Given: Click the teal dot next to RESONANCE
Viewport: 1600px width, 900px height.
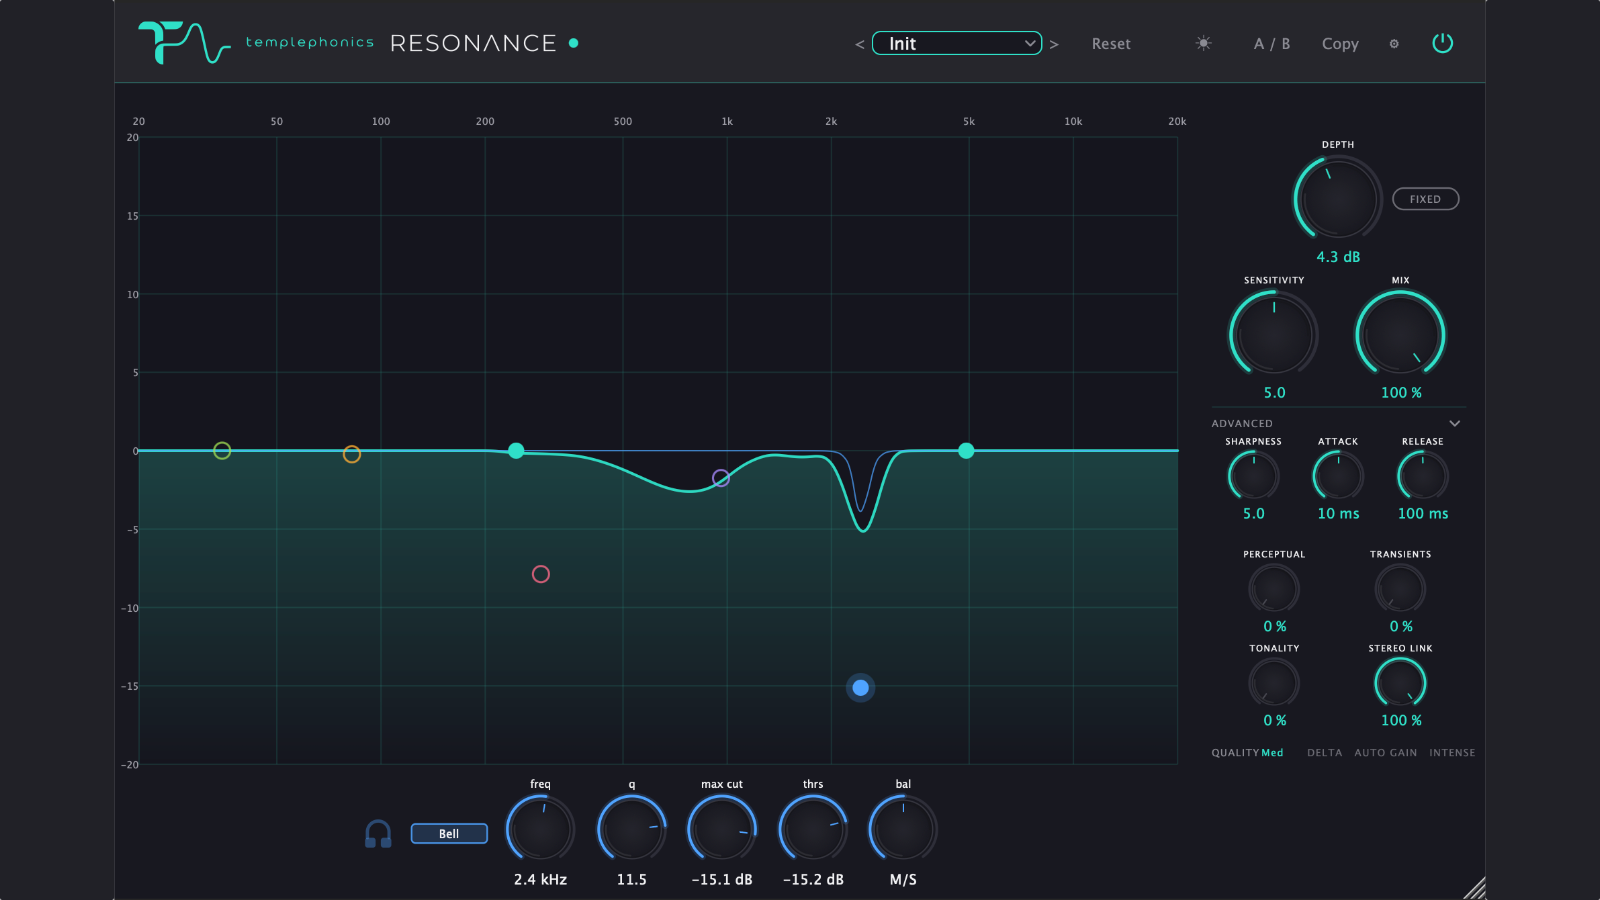Looking at the screenshot, I should point(574,43).
